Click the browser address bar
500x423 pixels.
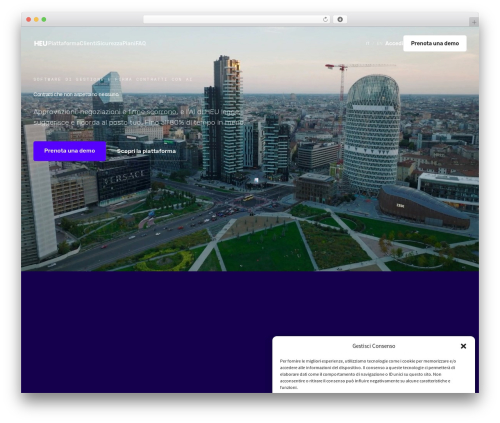(x=237, y=19)
